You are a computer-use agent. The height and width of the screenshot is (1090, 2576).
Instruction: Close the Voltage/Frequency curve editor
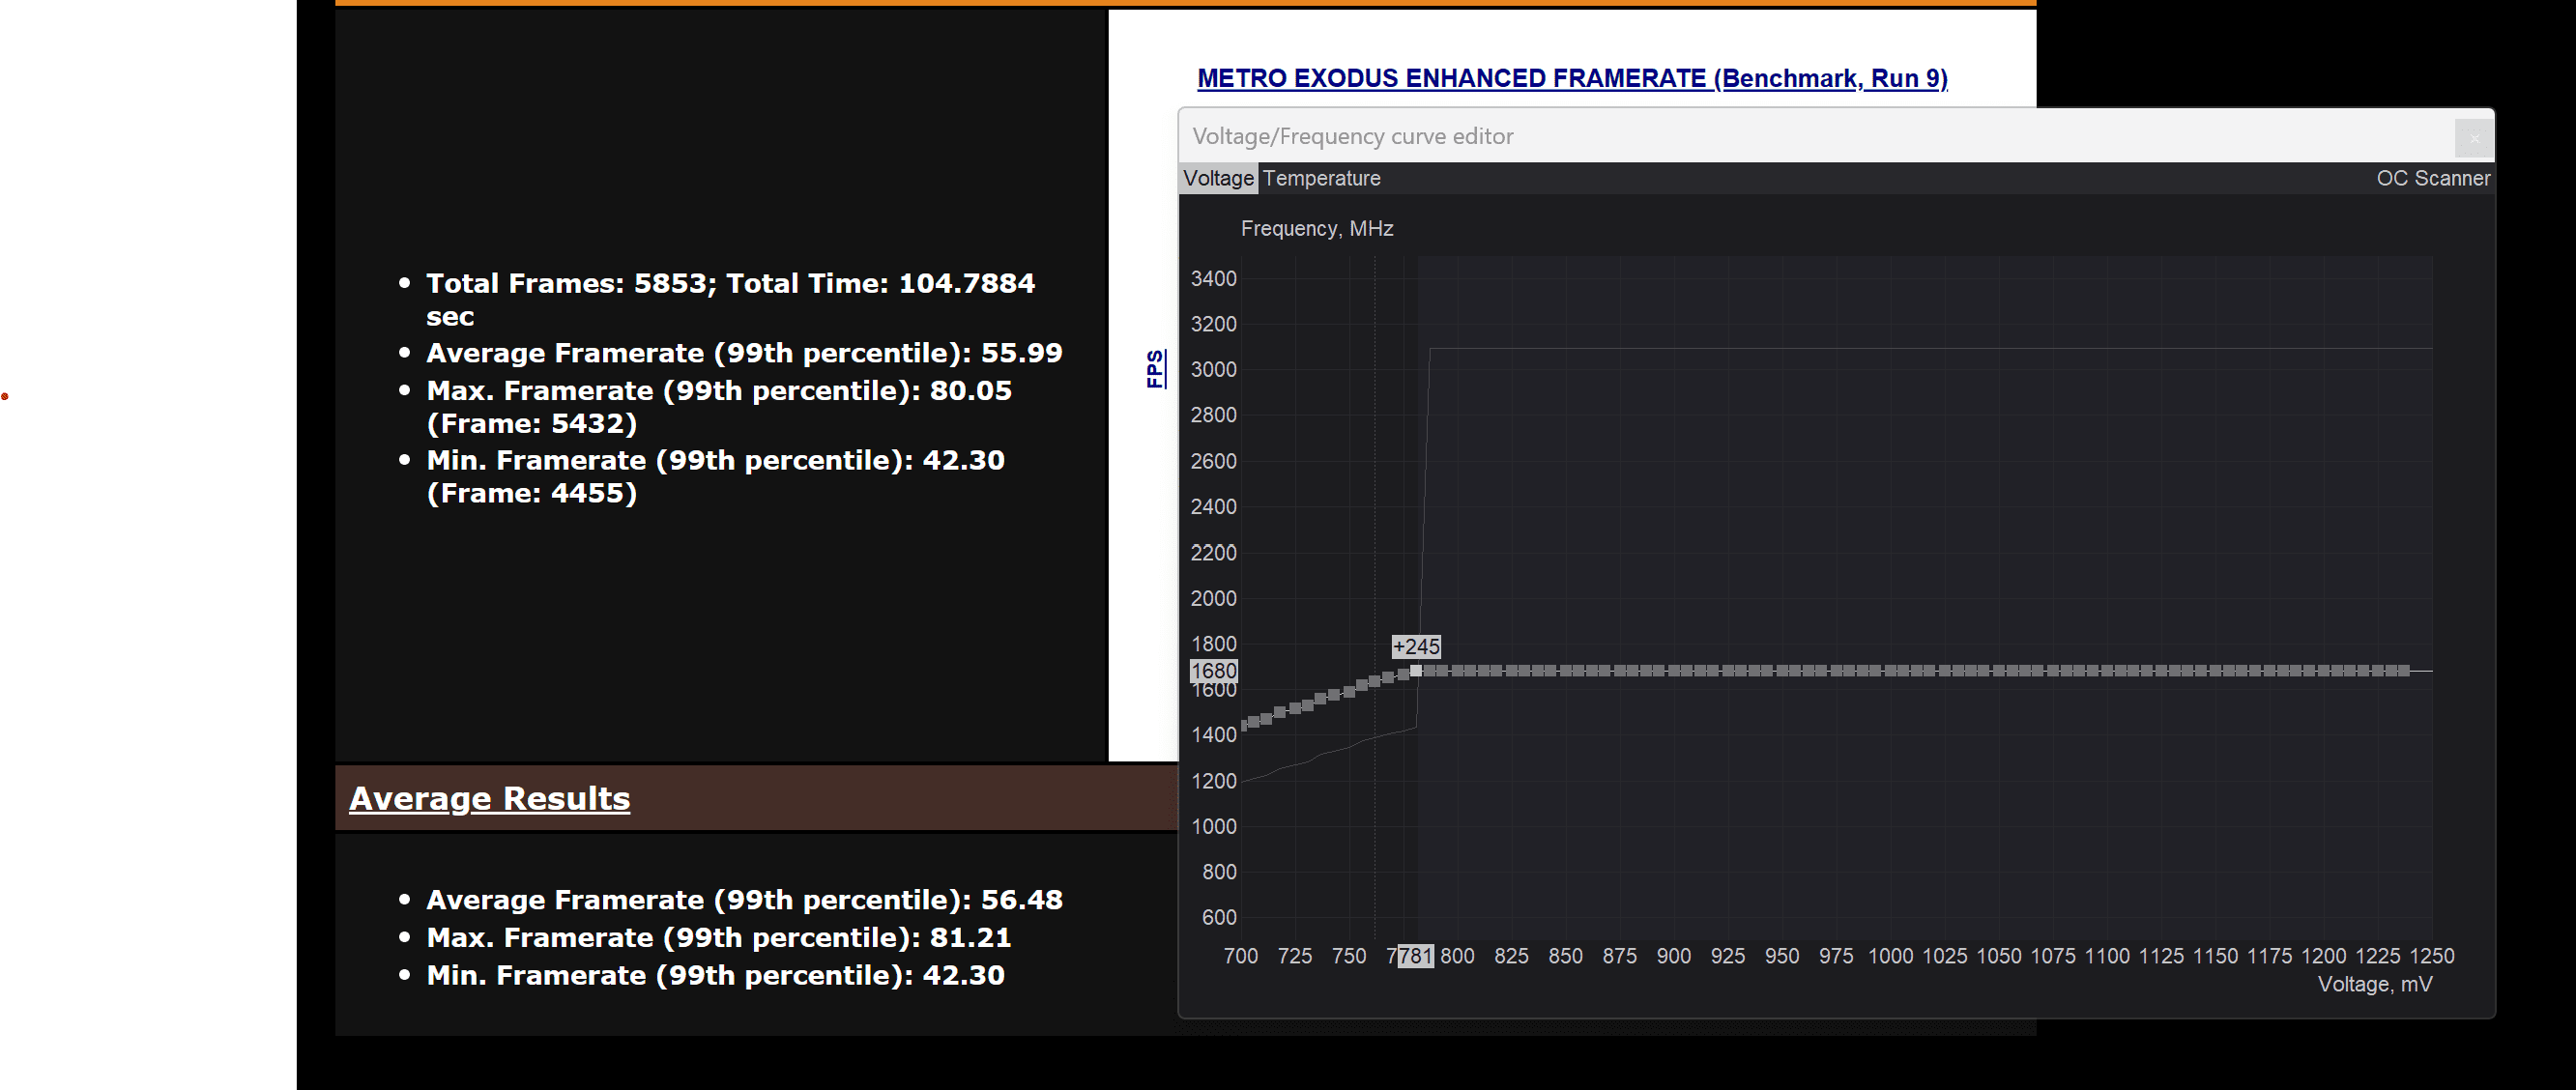tap(2474, 138)
